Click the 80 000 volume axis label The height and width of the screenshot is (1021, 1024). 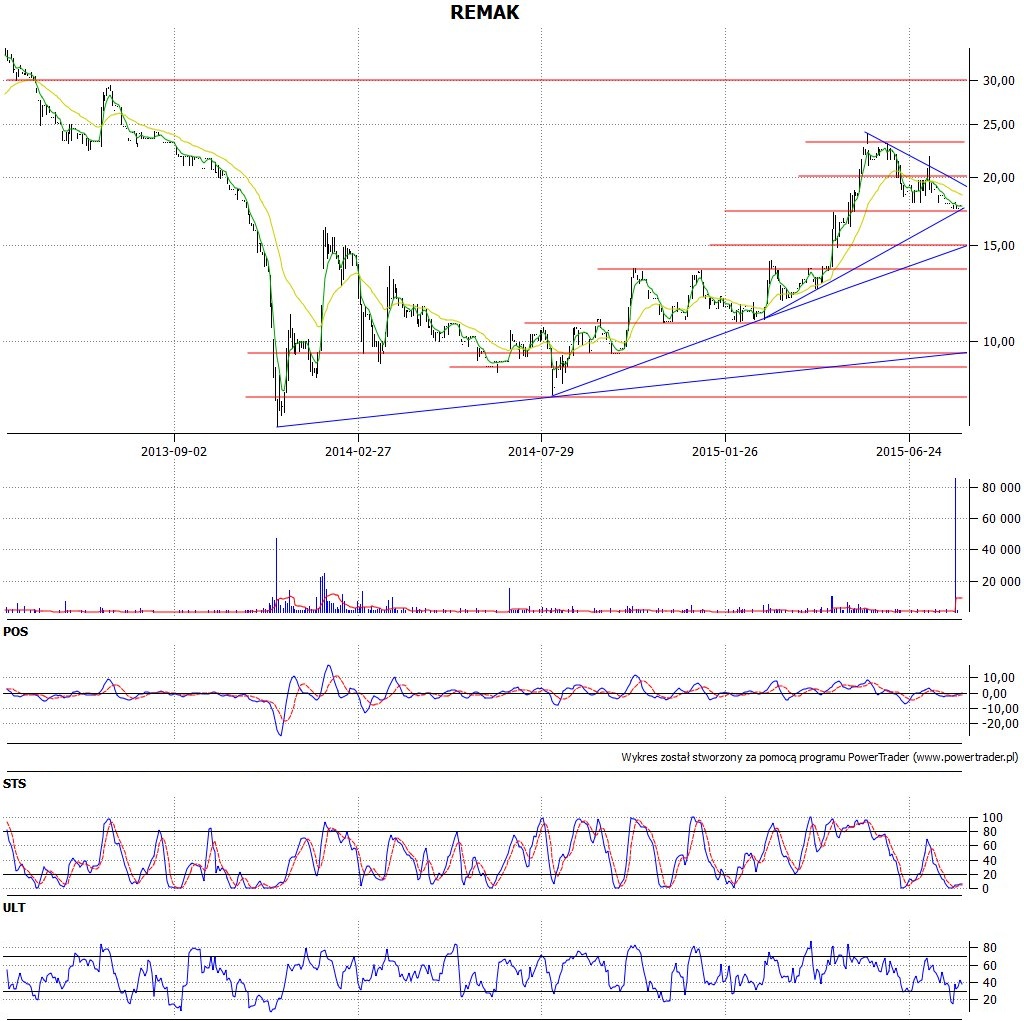1001,487
